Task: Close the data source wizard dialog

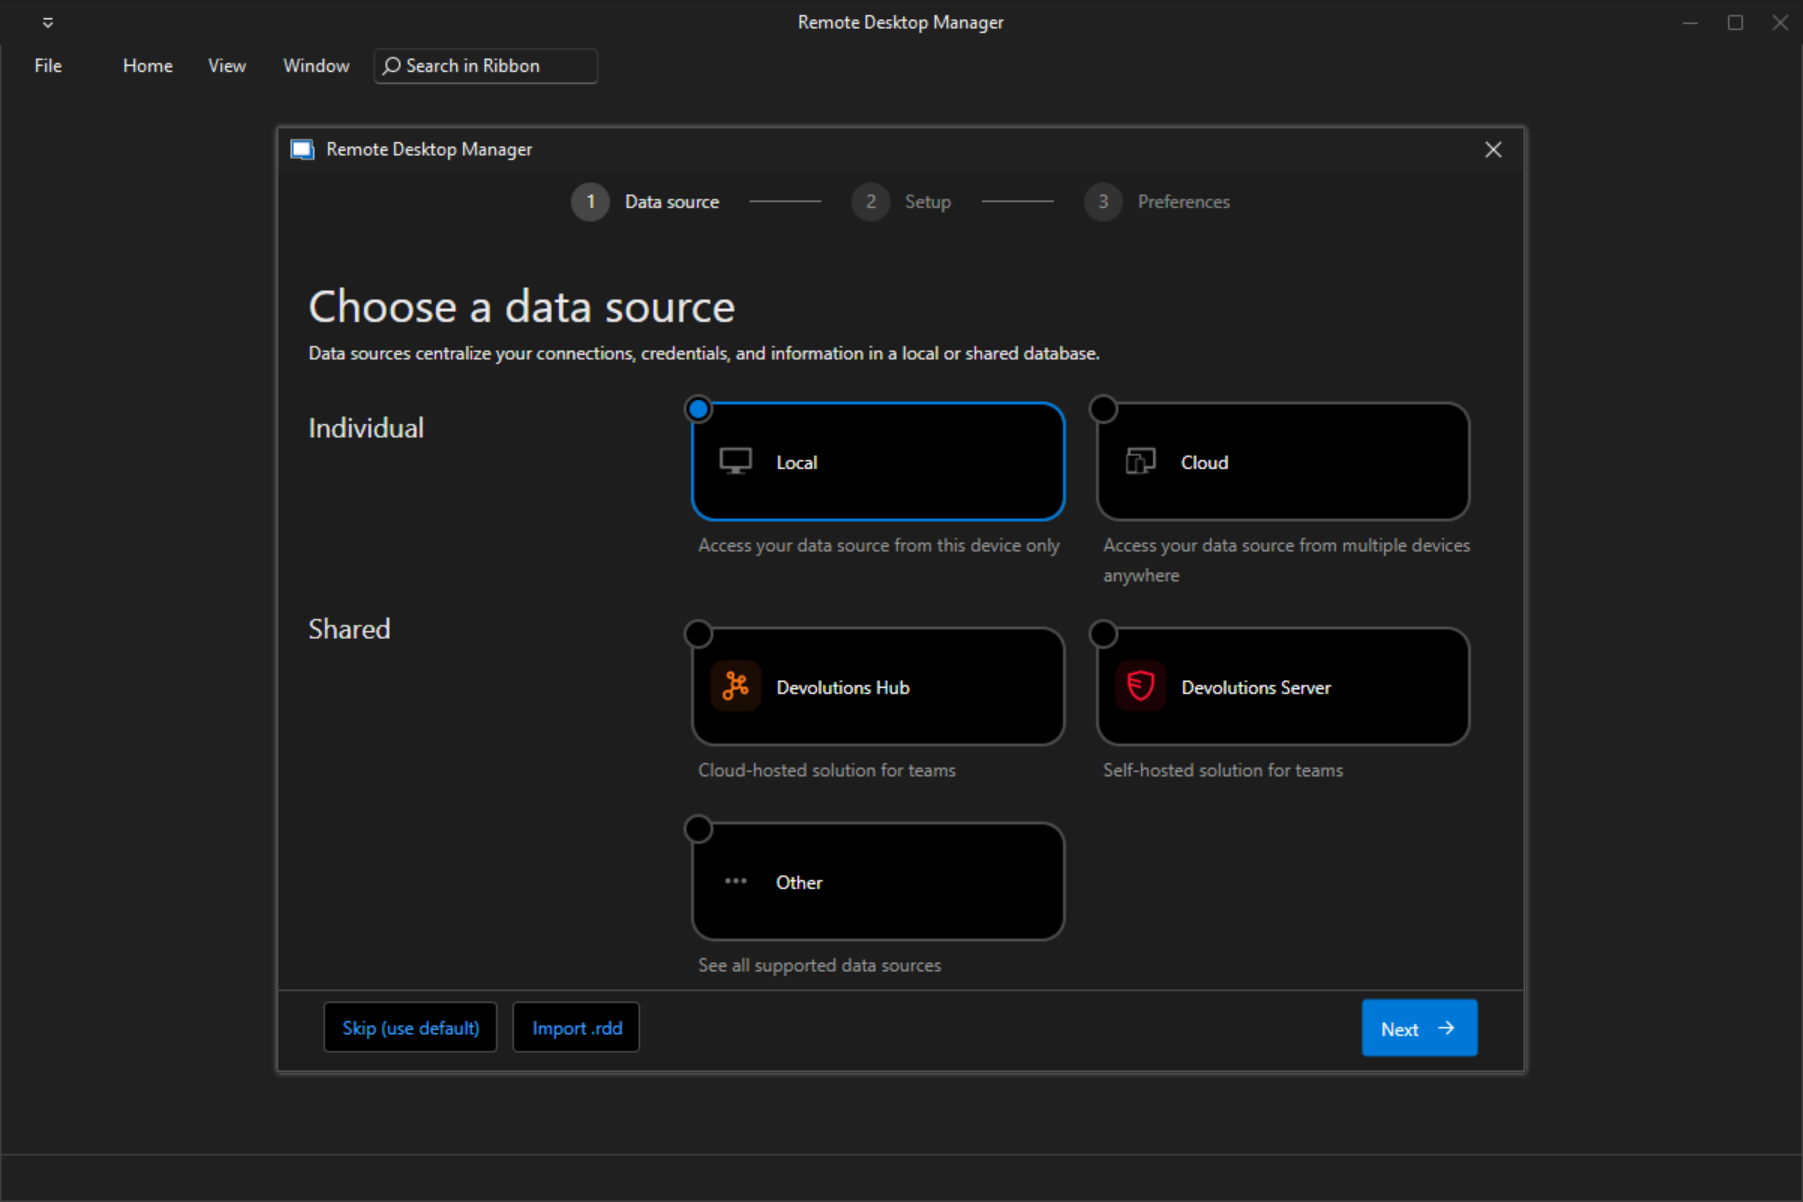Action: click(1493, 149)
